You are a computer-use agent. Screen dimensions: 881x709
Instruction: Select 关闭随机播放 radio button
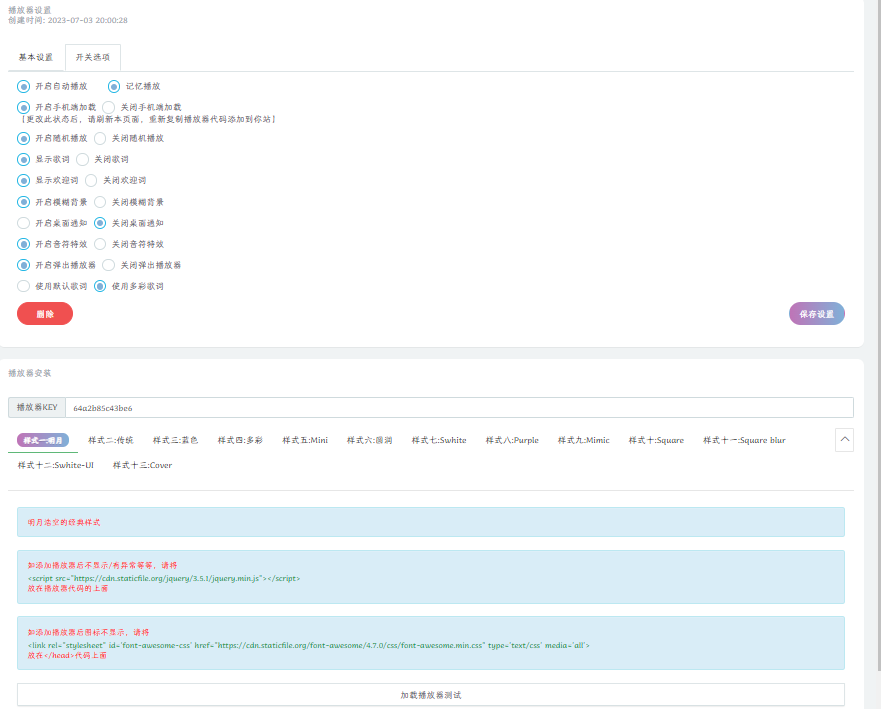coord(100,138)
